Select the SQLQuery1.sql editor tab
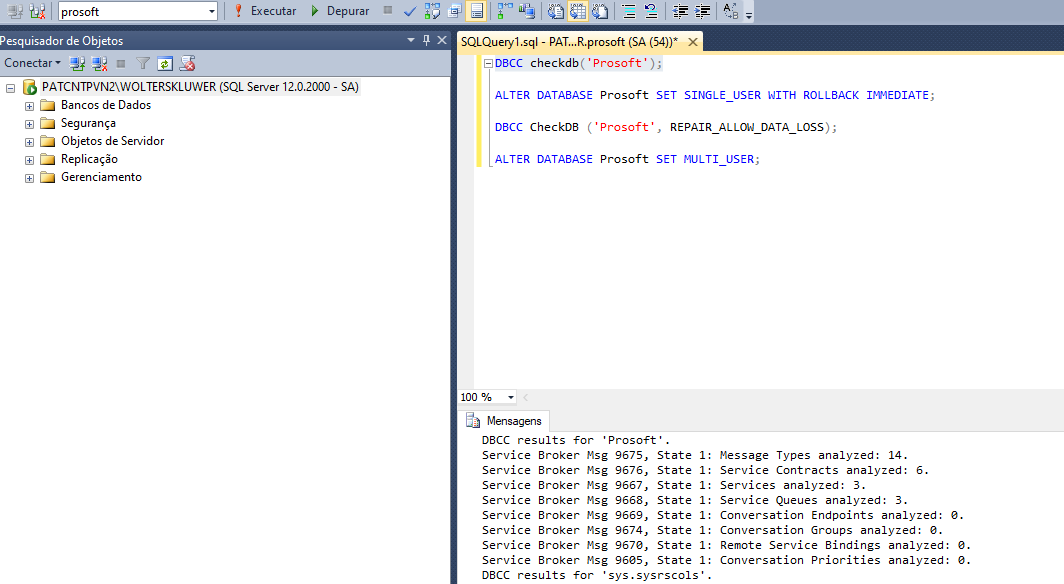The height and width of the screenshot is (584, 1064). (568, 42)
